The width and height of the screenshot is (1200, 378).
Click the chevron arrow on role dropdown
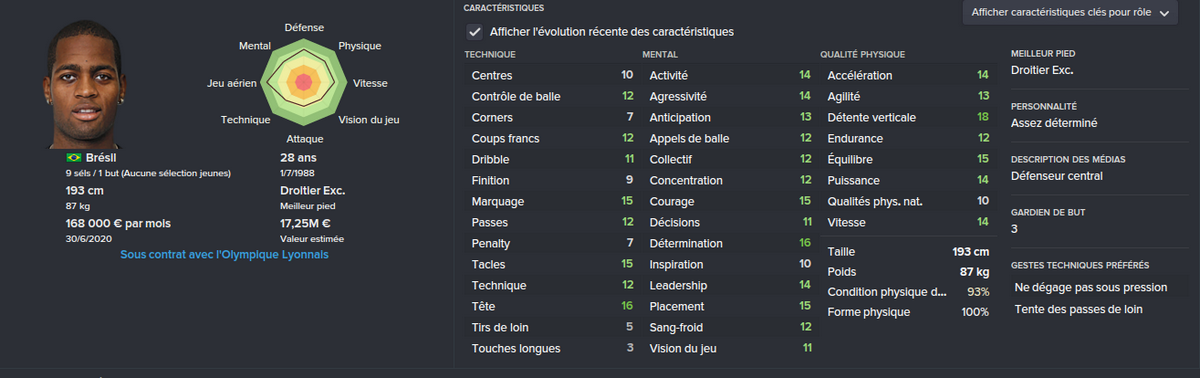point(1164,14)
